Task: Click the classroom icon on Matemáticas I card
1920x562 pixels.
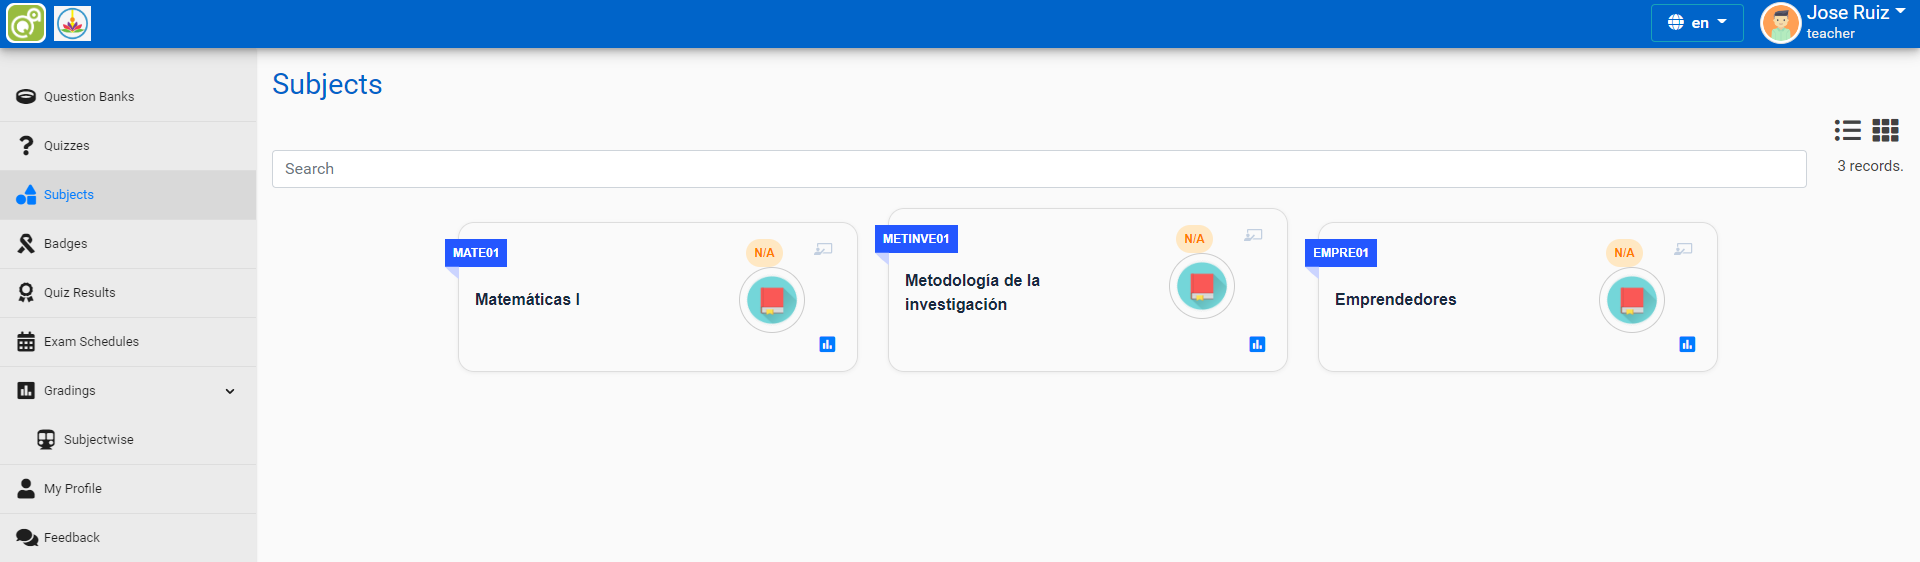Action: (x=823, y=249)
